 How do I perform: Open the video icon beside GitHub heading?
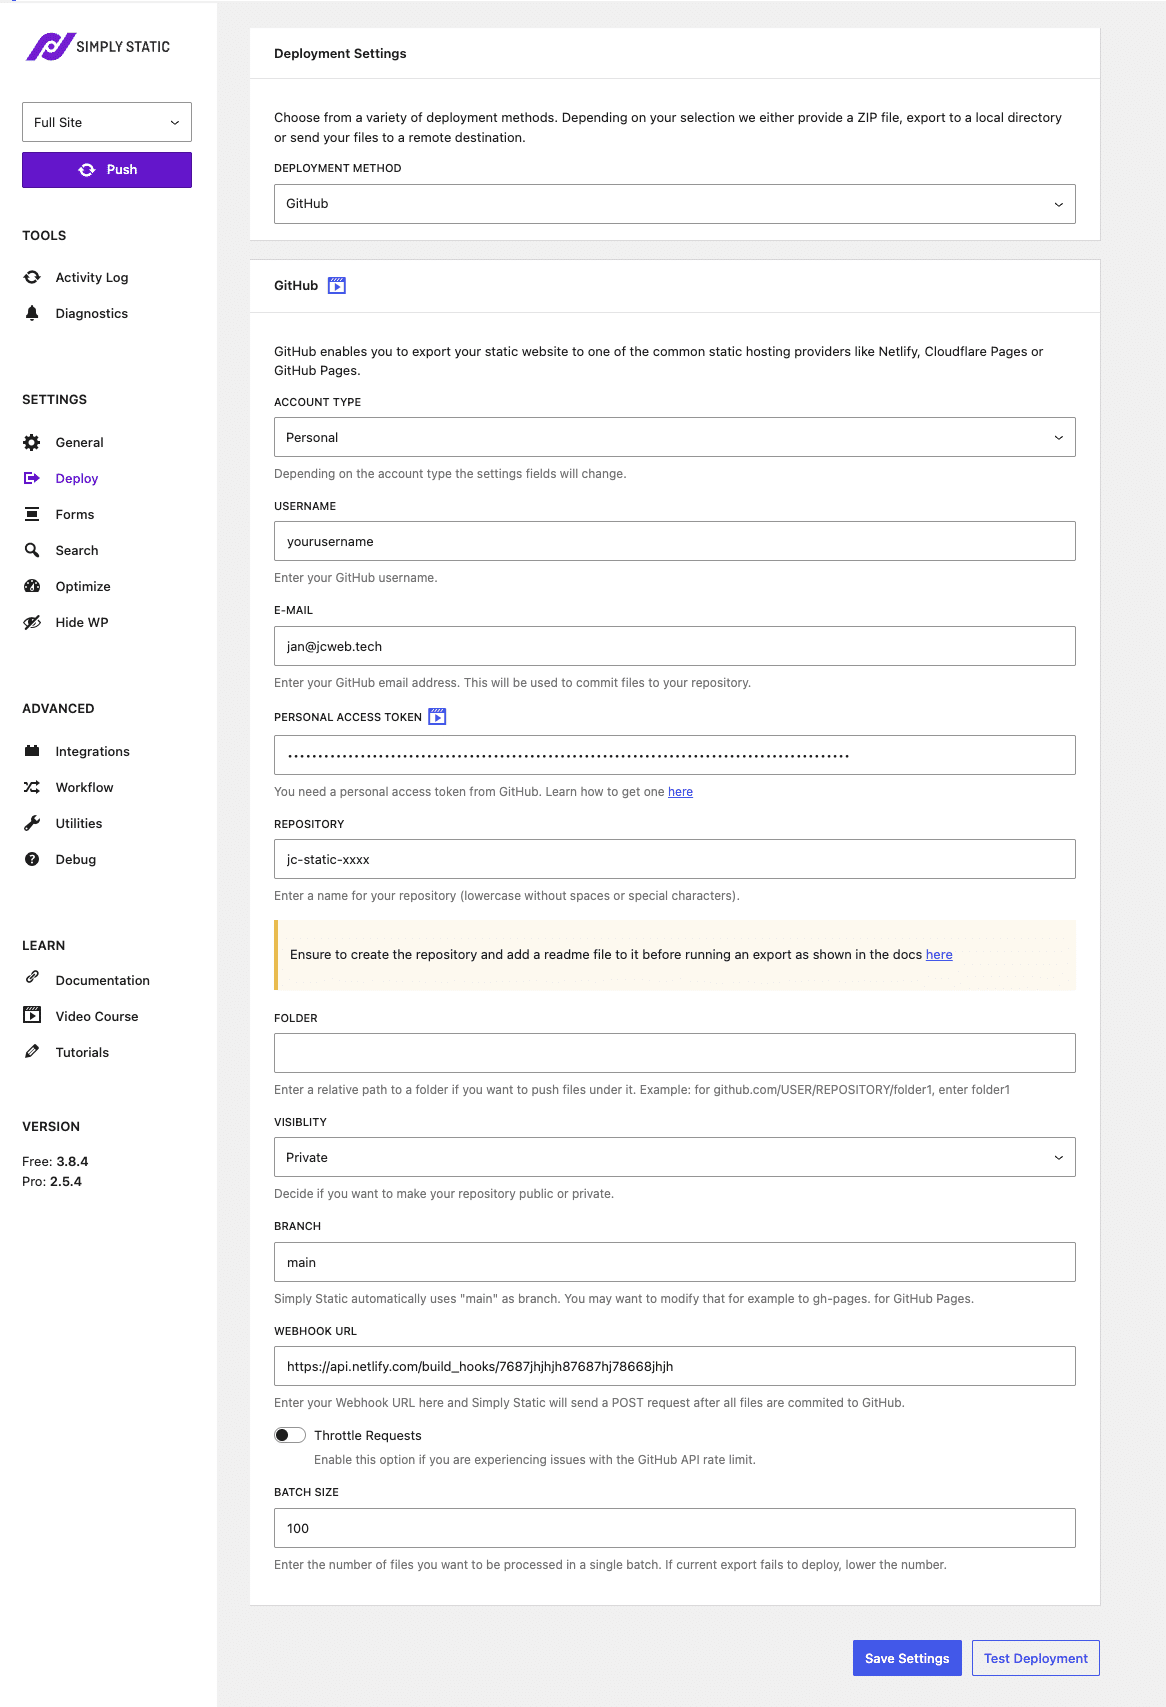click(337, 286)
